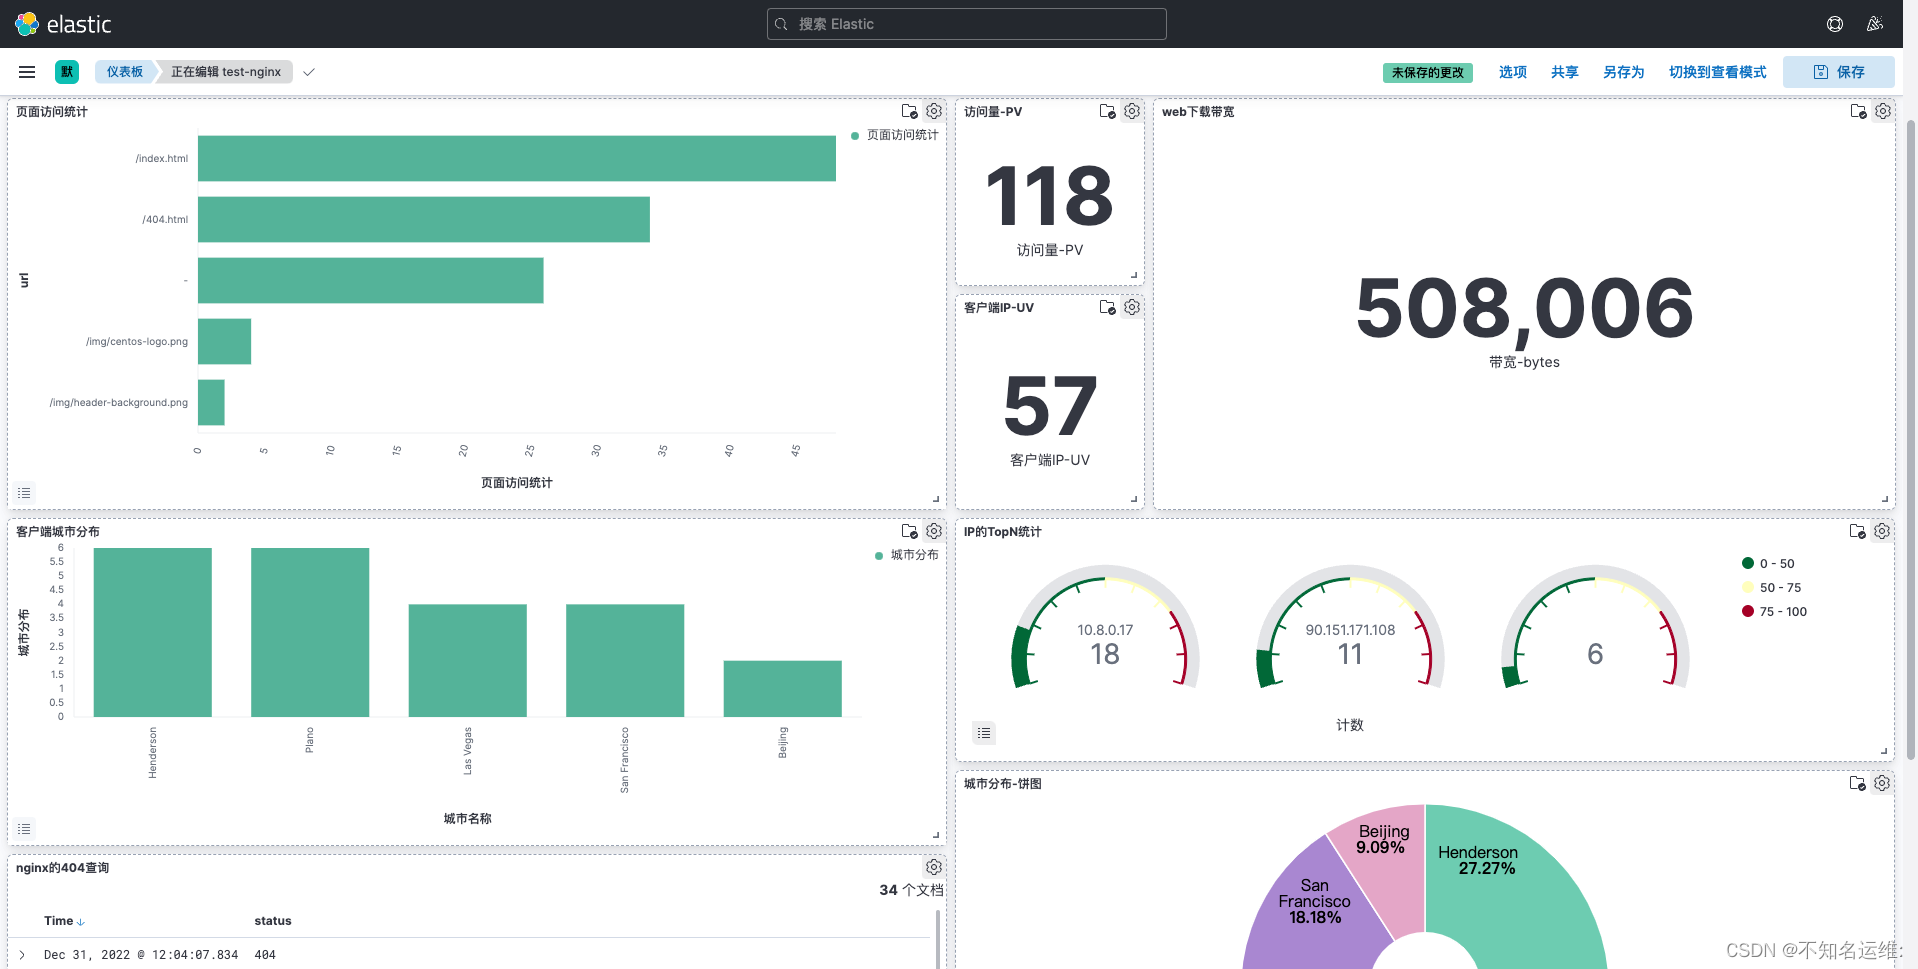Click the save-to-library icon on web下载带宽 panel
Viewport: 1918px width, 969px height.
pos(1858,111)
